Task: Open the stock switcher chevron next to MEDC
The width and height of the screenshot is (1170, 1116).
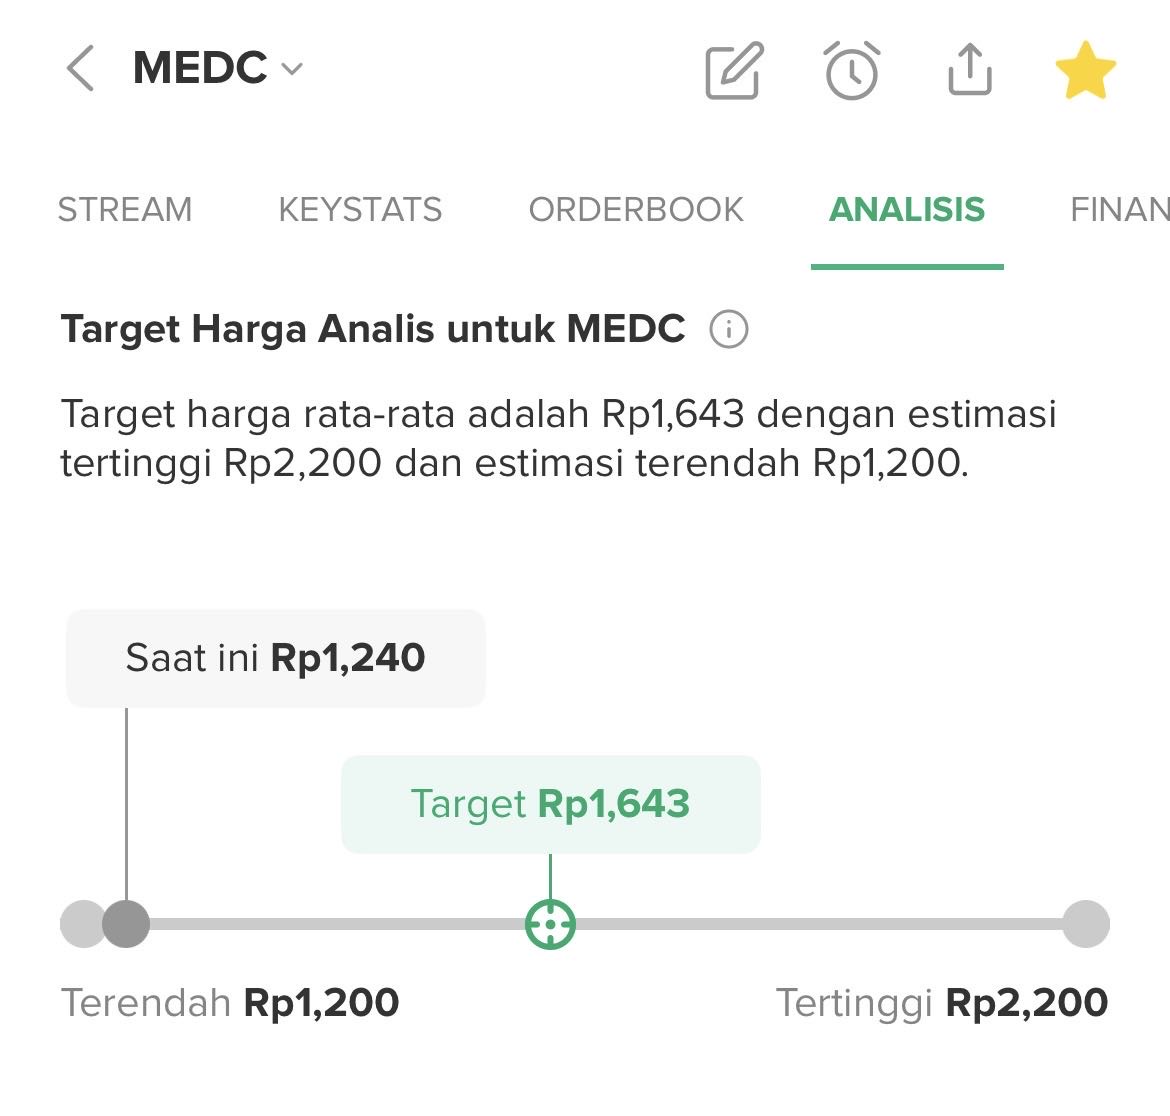Action: 291,70
